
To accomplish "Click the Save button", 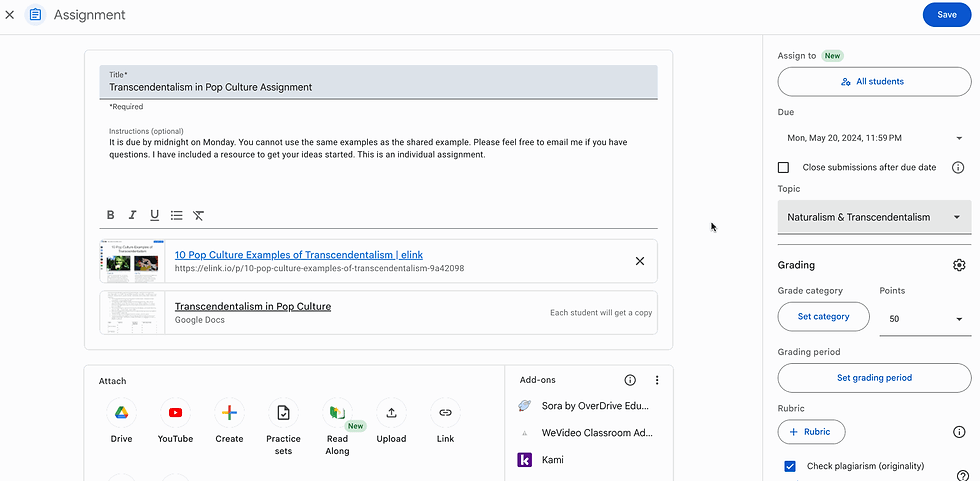I will point(946,15).
